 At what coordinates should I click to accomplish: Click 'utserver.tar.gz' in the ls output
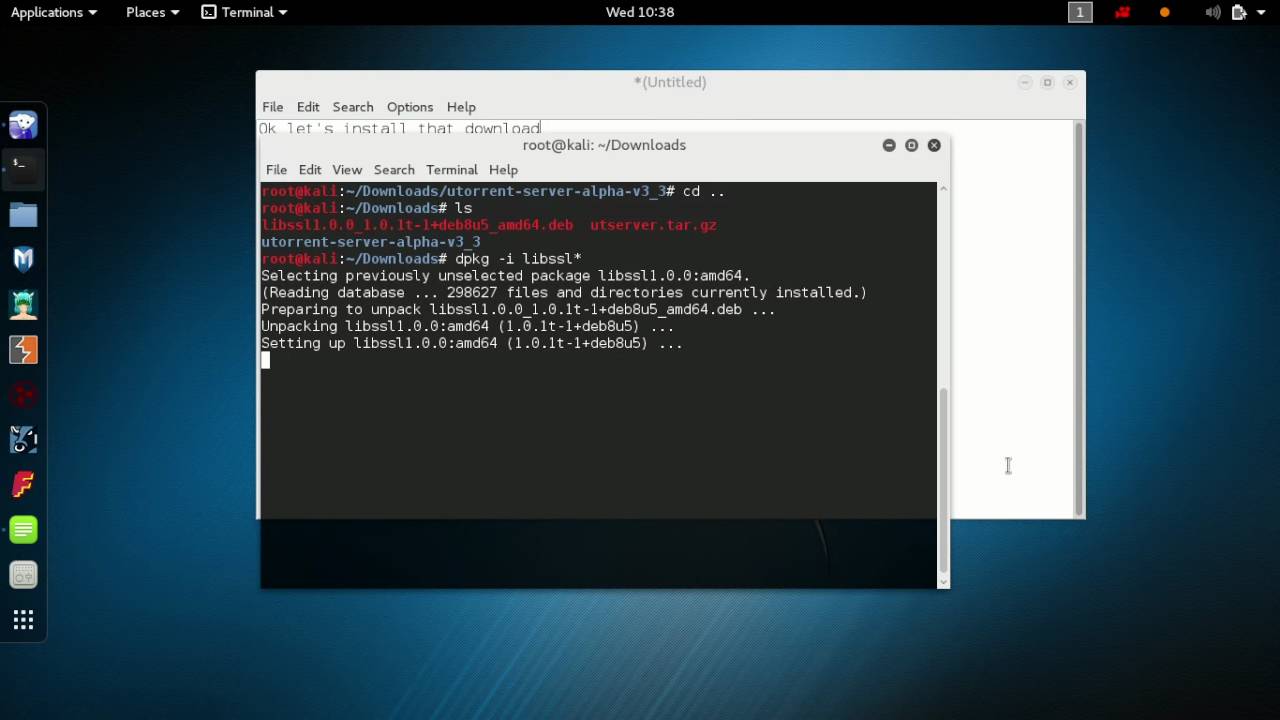pos(653,225)
